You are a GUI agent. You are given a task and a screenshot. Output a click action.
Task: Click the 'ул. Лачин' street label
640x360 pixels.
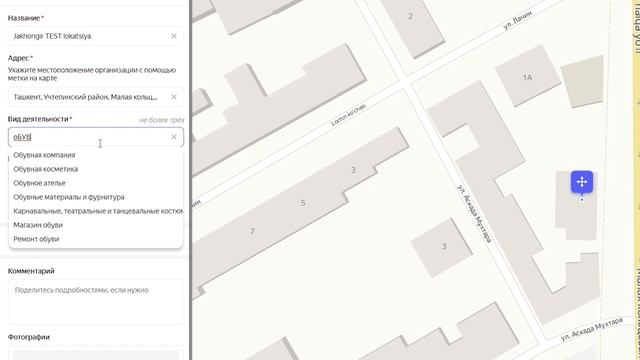click(x=518, y=20)
